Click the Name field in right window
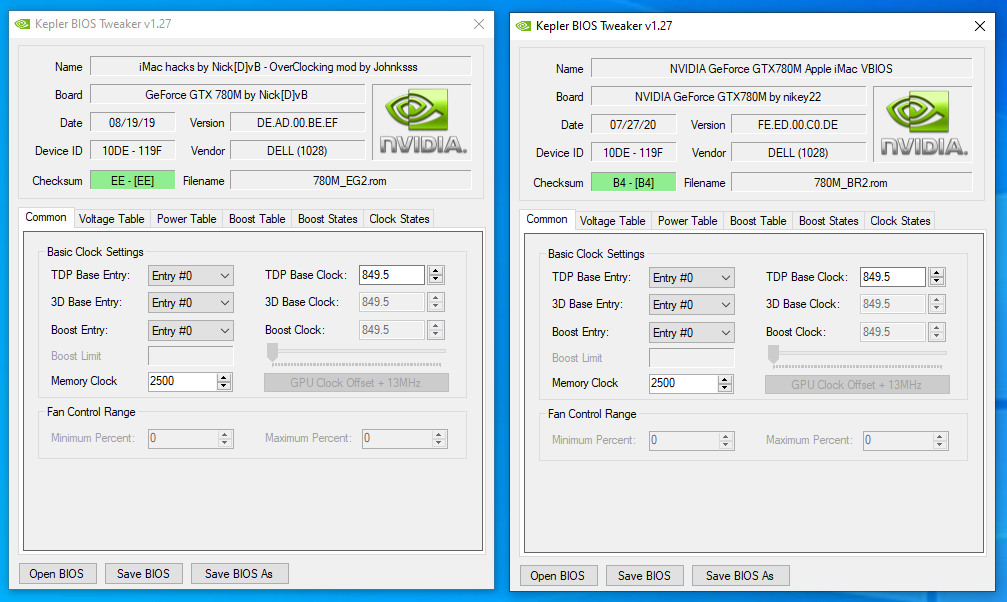This screenshot has width=1007, height=602. tap(782, 69)
